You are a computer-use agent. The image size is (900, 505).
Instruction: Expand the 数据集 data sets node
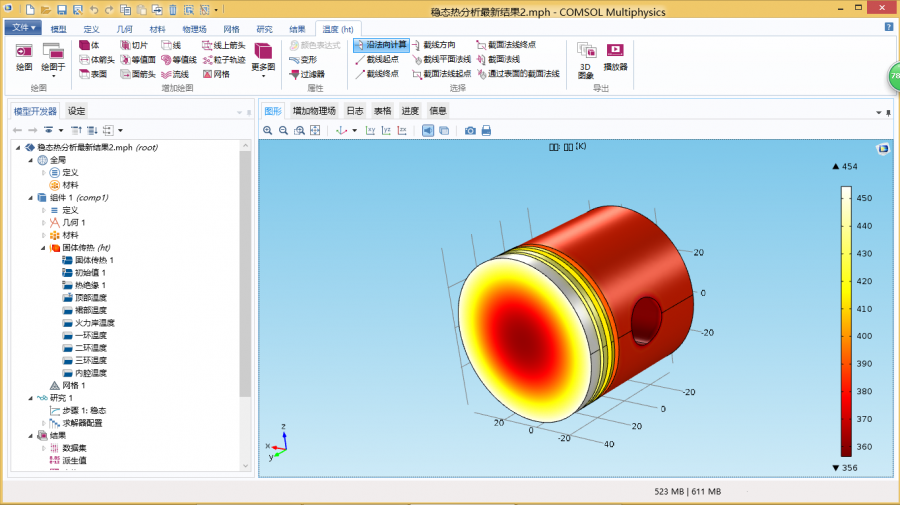[x=44, y=448]
